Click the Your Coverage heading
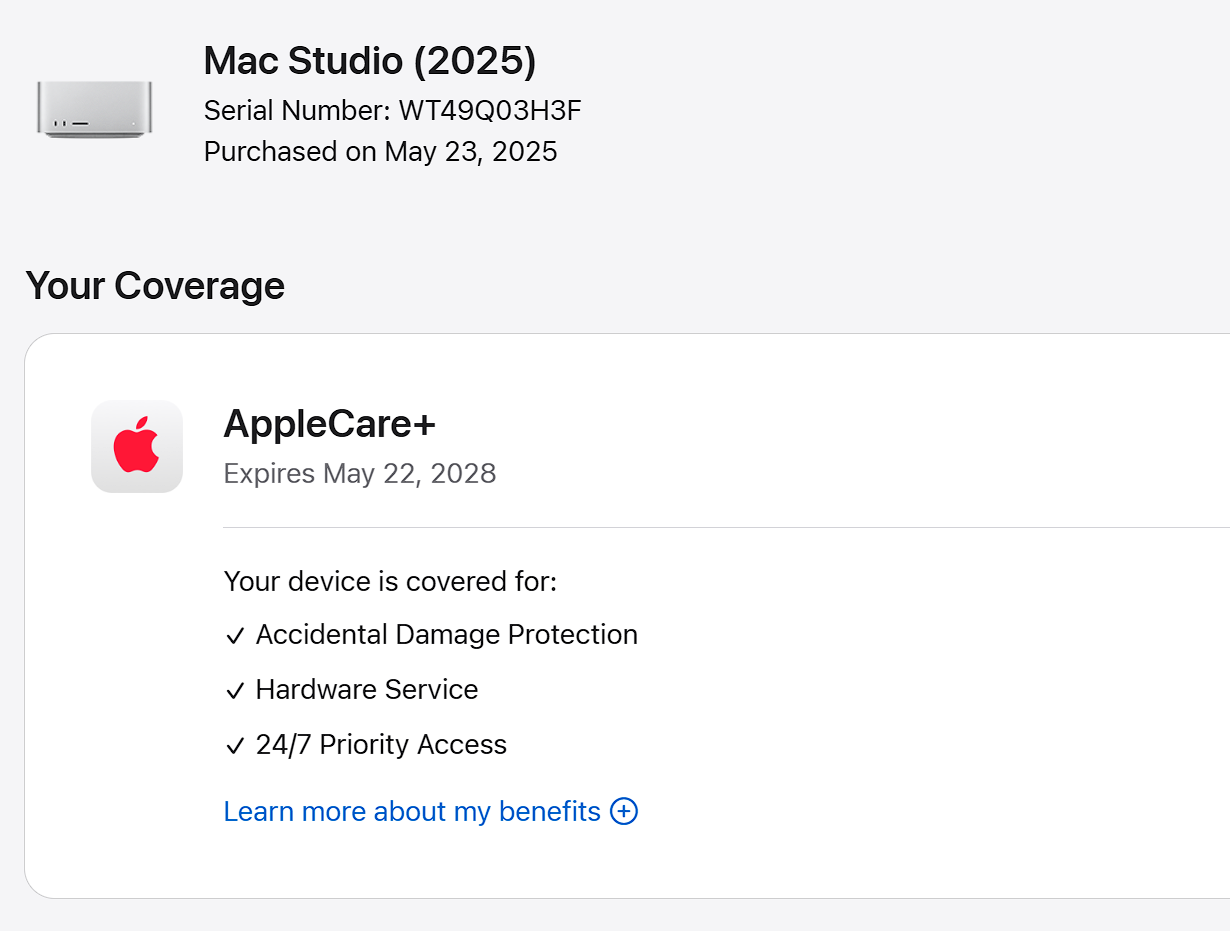1230x931 pixels. click(x=155, y=286)
